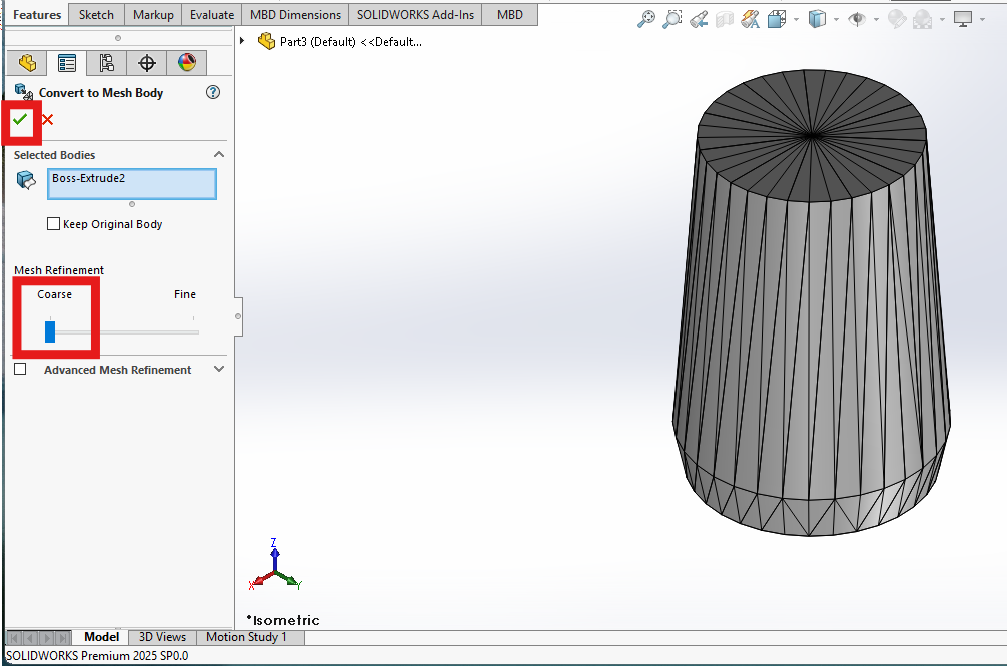The image size is (1007, 666).
Task: Click the previous-tab navigation arrow
Action: coord(31,638)
